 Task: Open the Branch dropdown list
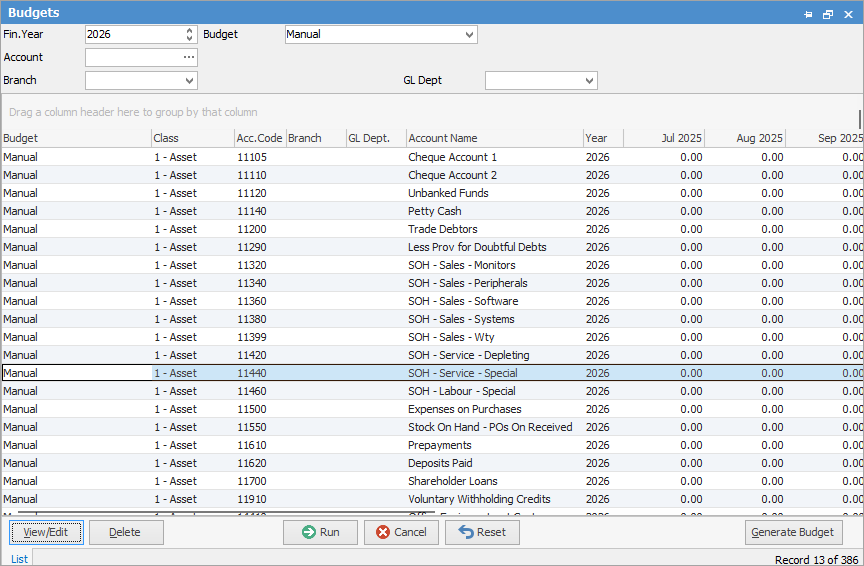pyautogui.click(x=189, y=81)
